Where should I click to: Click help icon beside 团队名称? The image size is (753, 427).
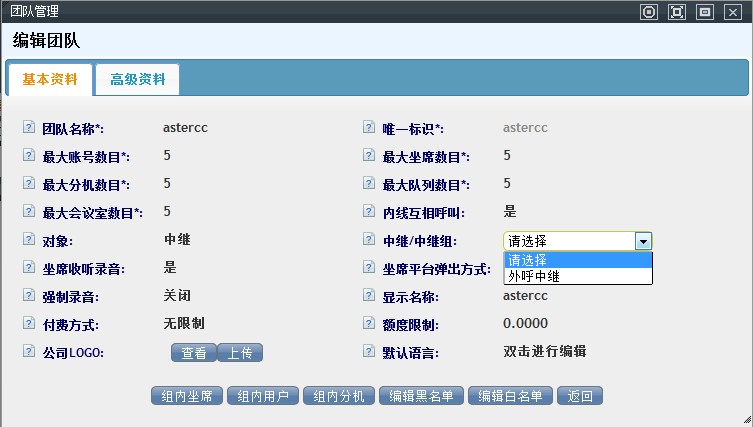[x=29, y=128]
